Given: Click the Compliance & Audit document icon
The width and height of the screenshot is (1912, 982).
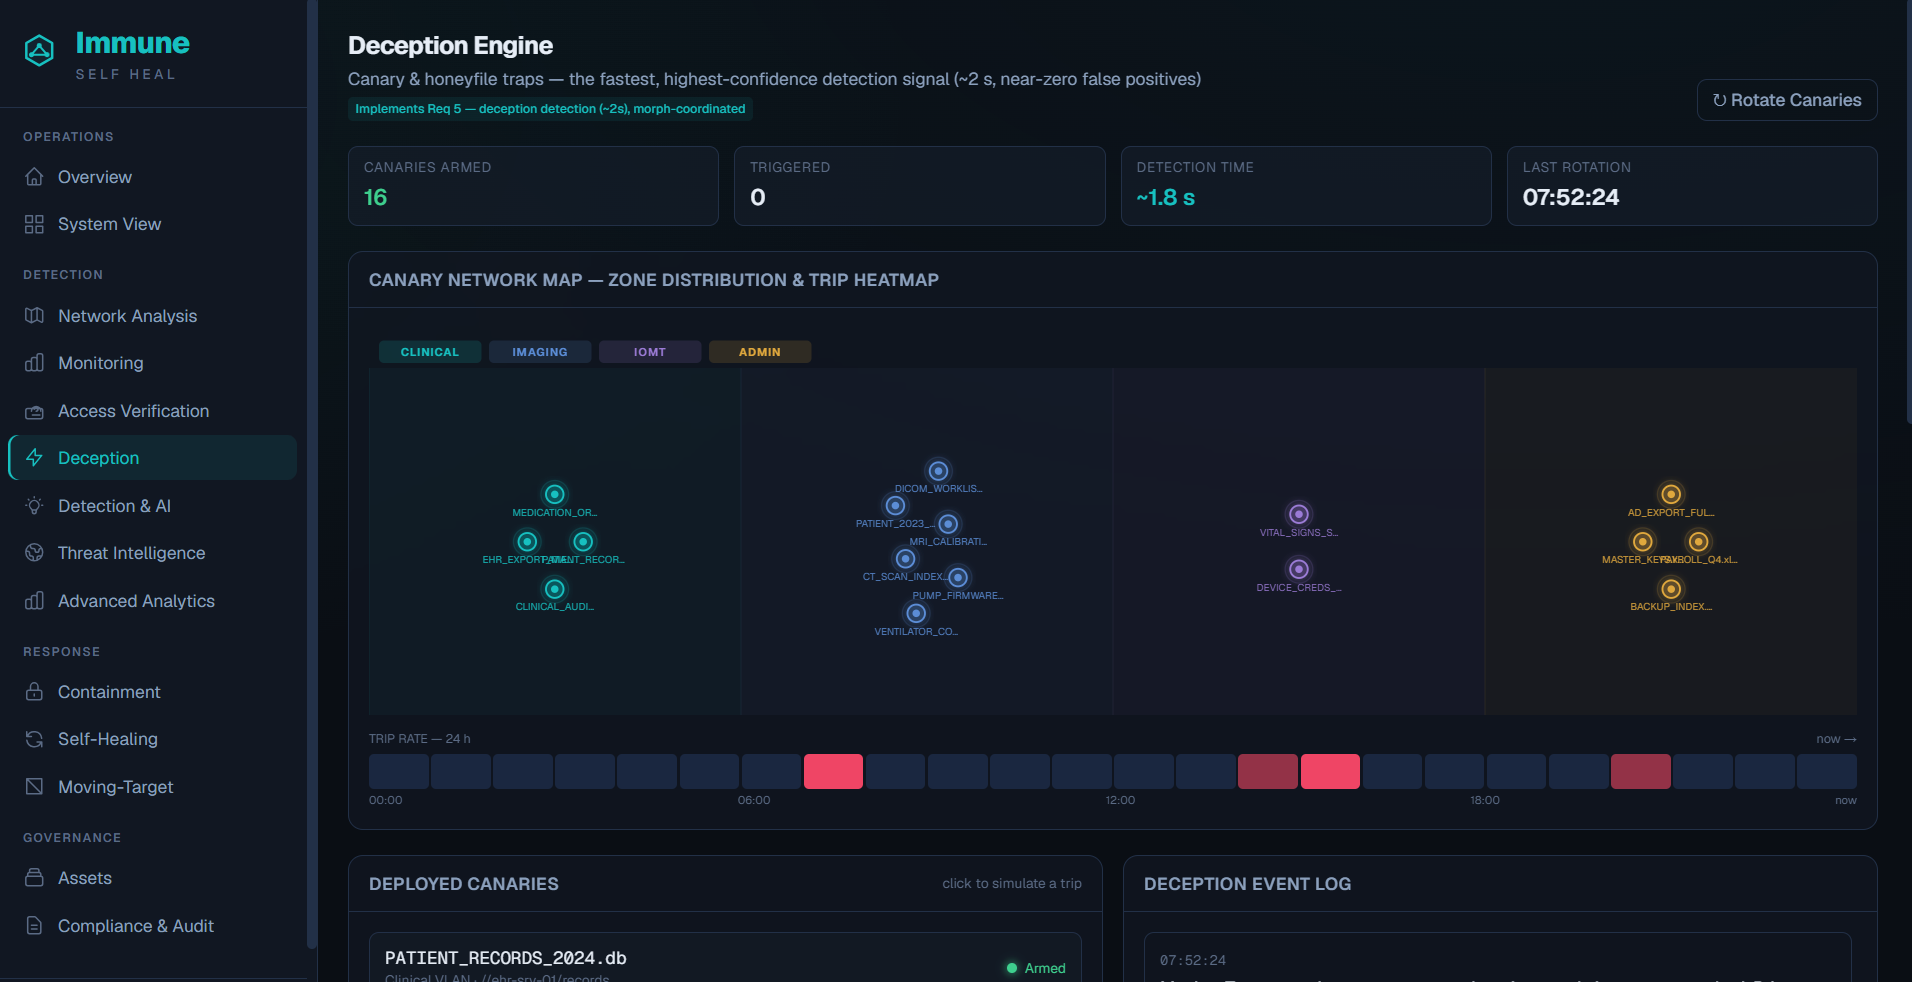Looking at the screenshot, I should (34, 926).
